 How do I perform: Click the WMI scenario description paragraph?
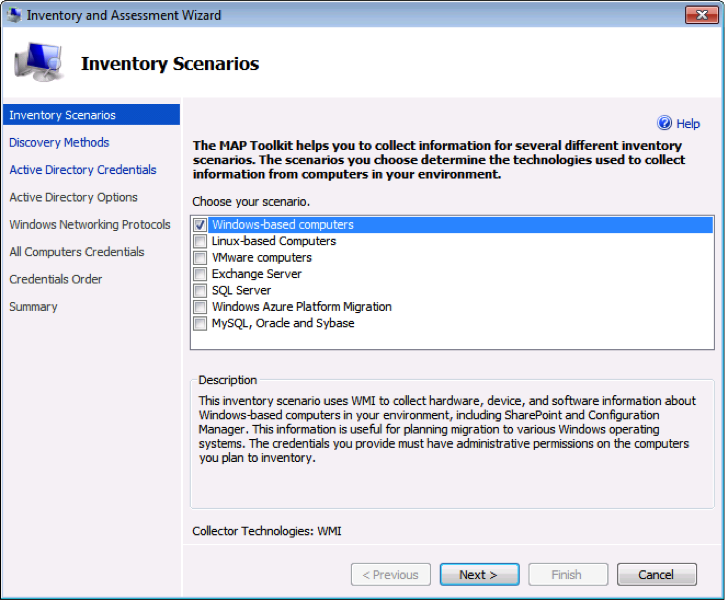pyautogui.click(x=447, y=429)
